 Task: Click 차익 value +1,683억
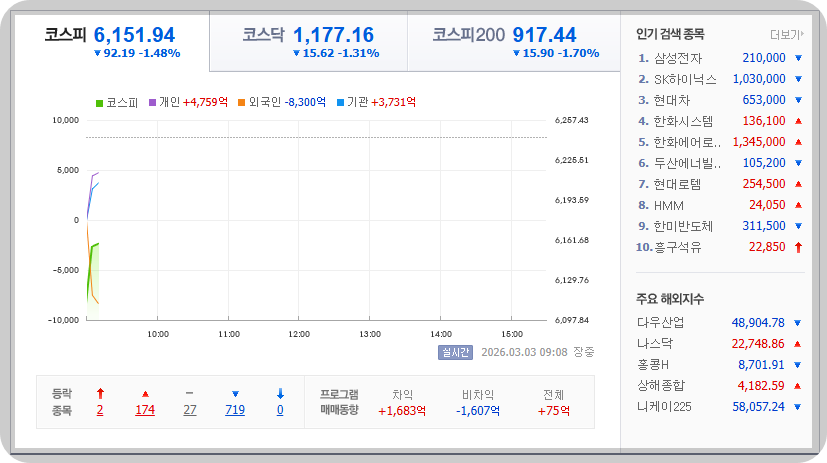tap(402, 411)
